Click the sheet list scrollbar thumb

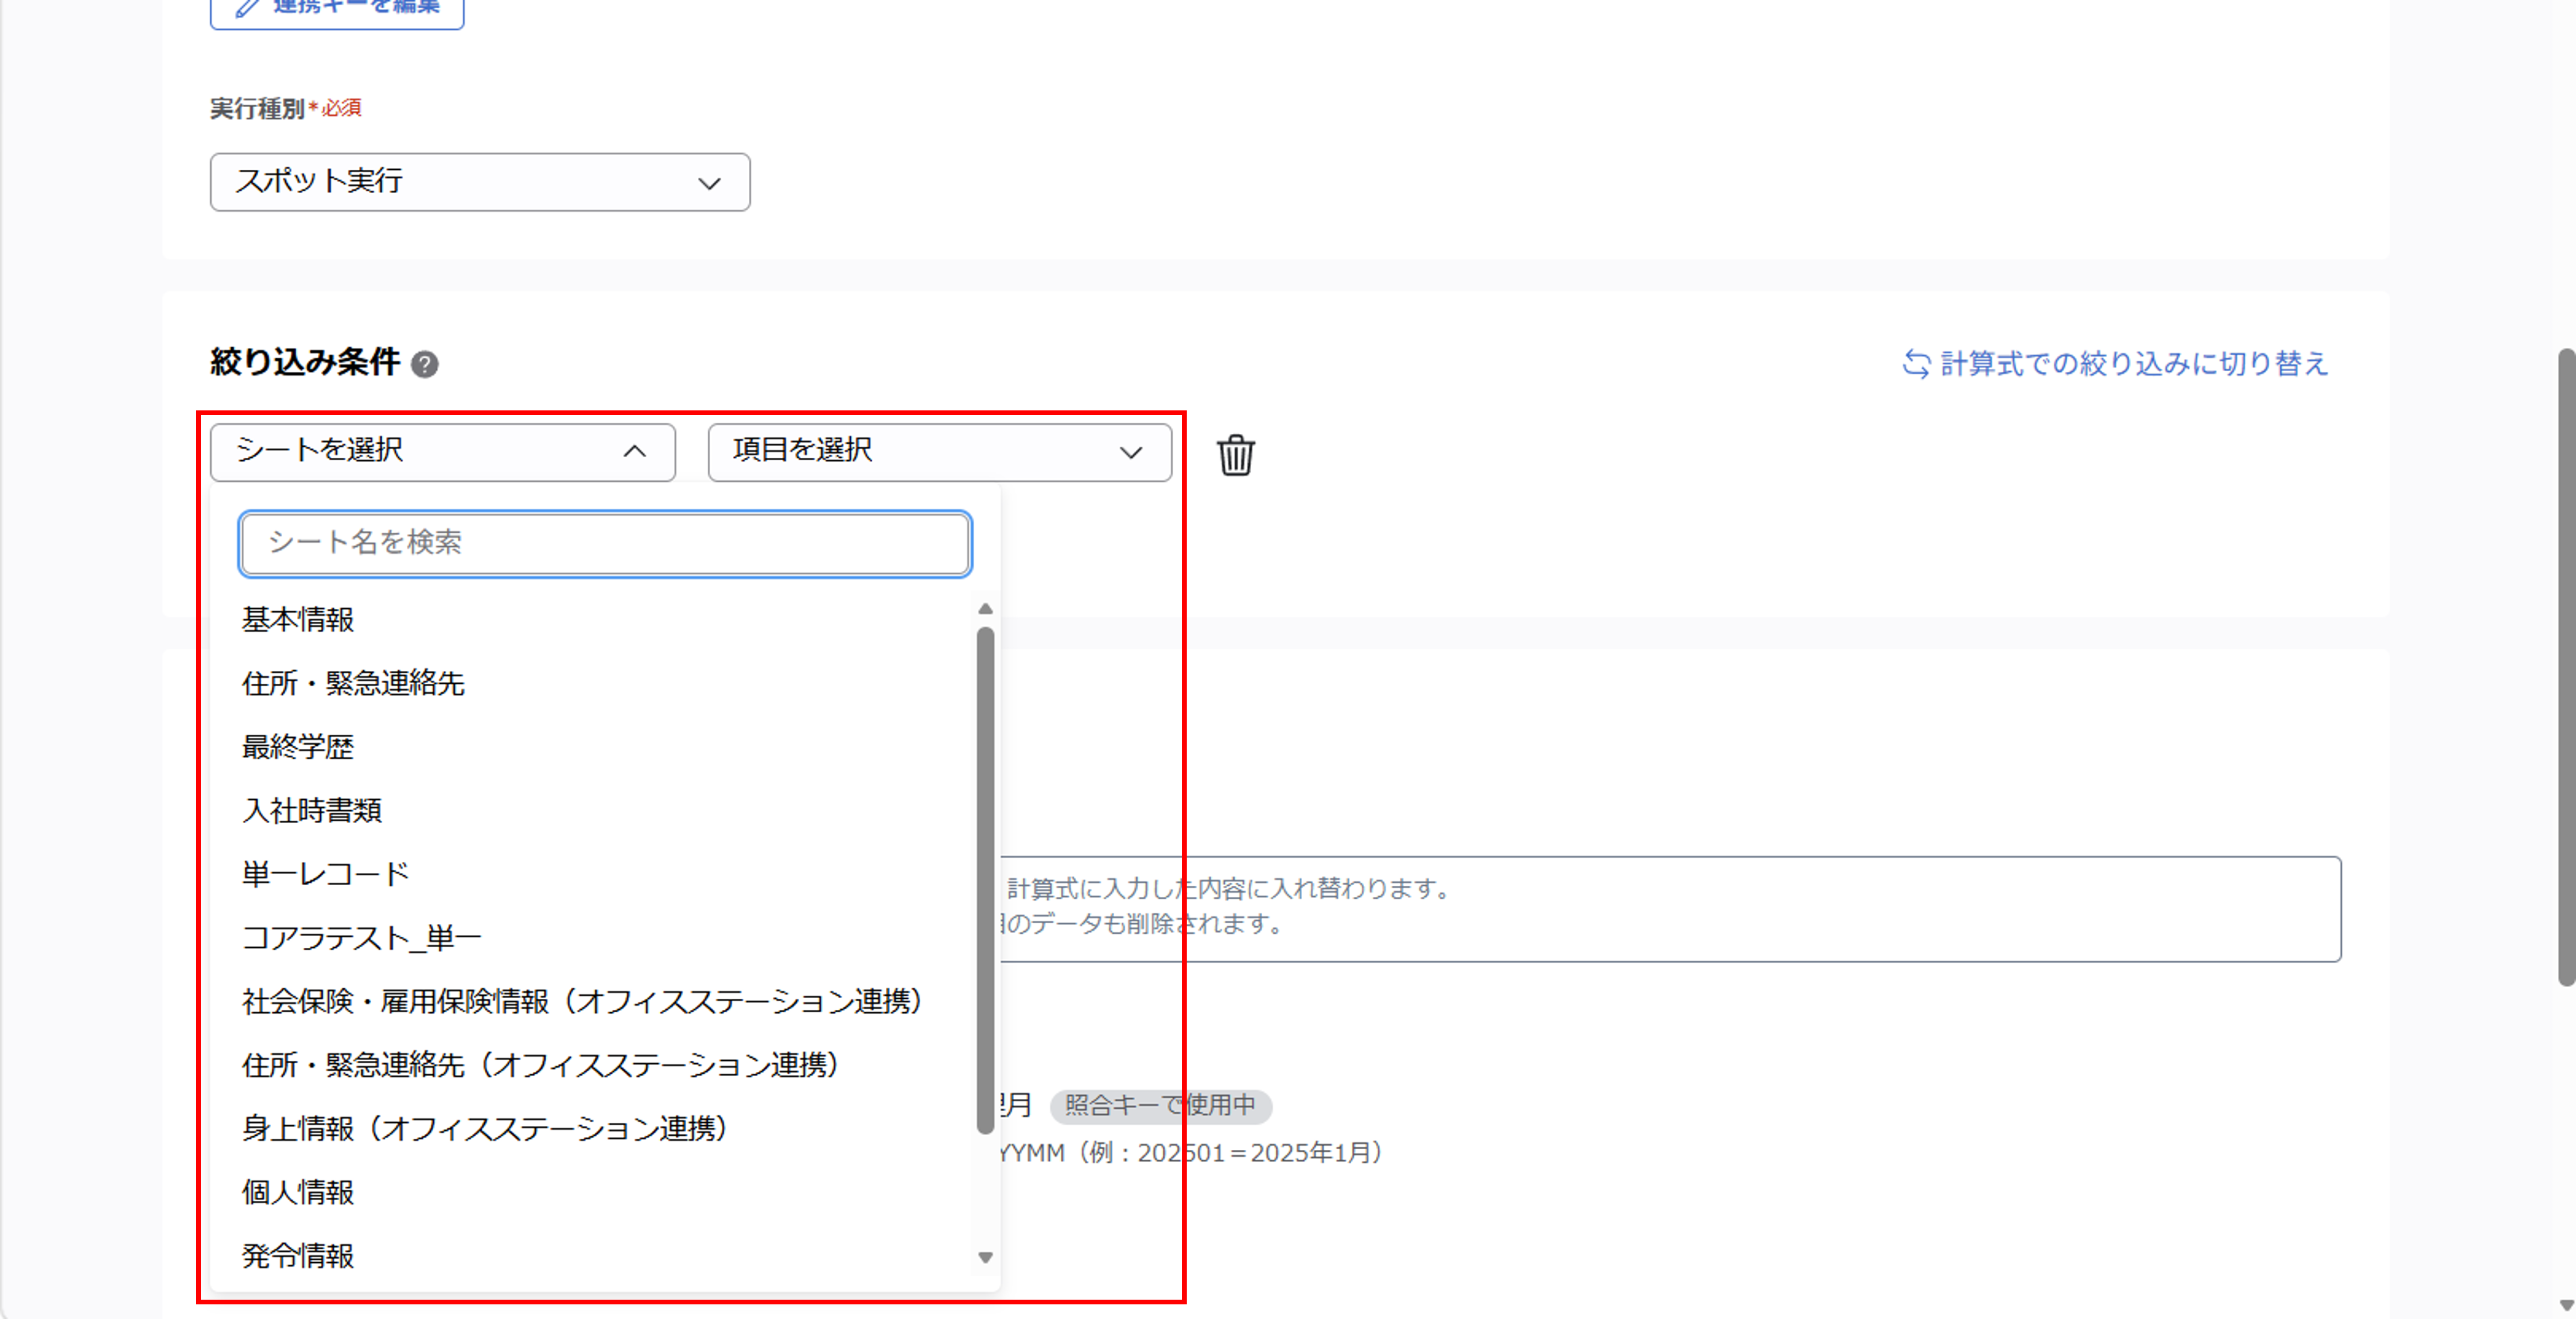point(985,880)
